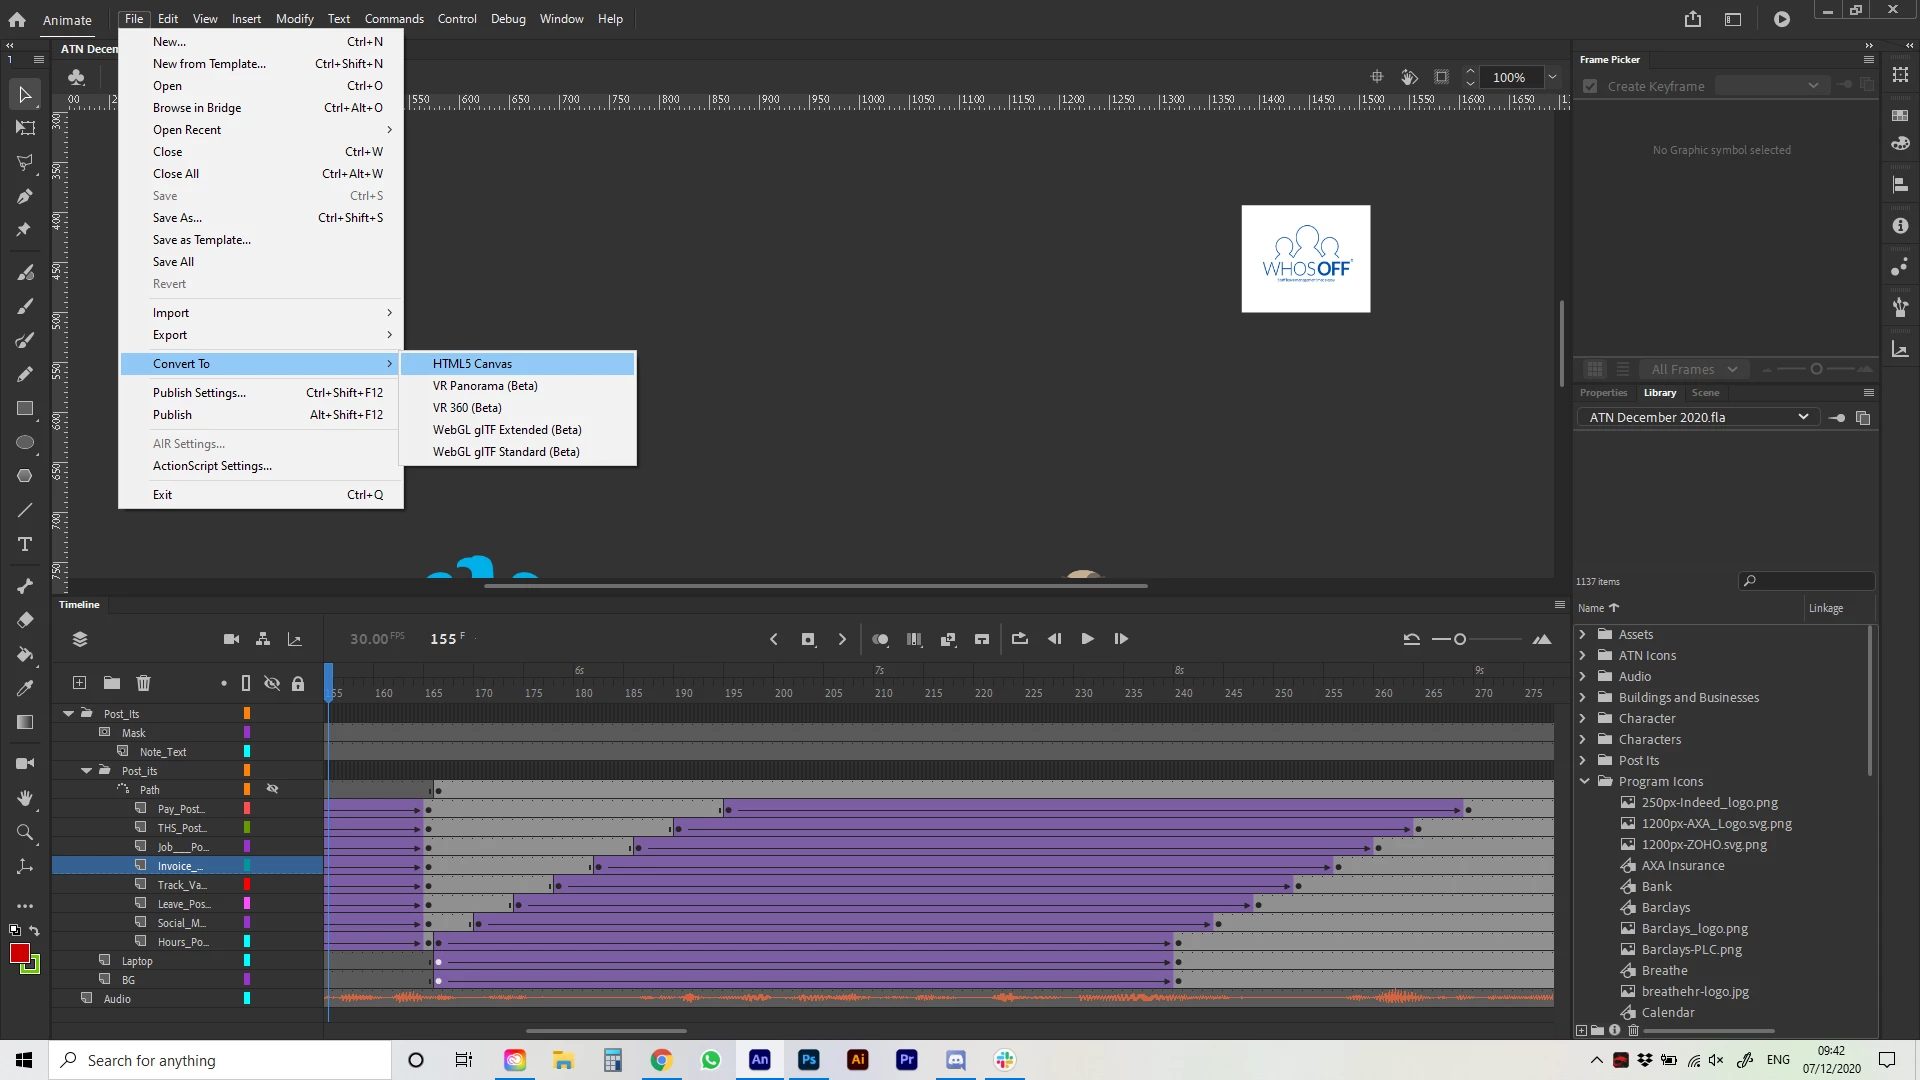The height and width of the screenshot is (1080, 1920).
Task: Select the Oval tool
Action: pyautogui.click(x=25, y=442)
